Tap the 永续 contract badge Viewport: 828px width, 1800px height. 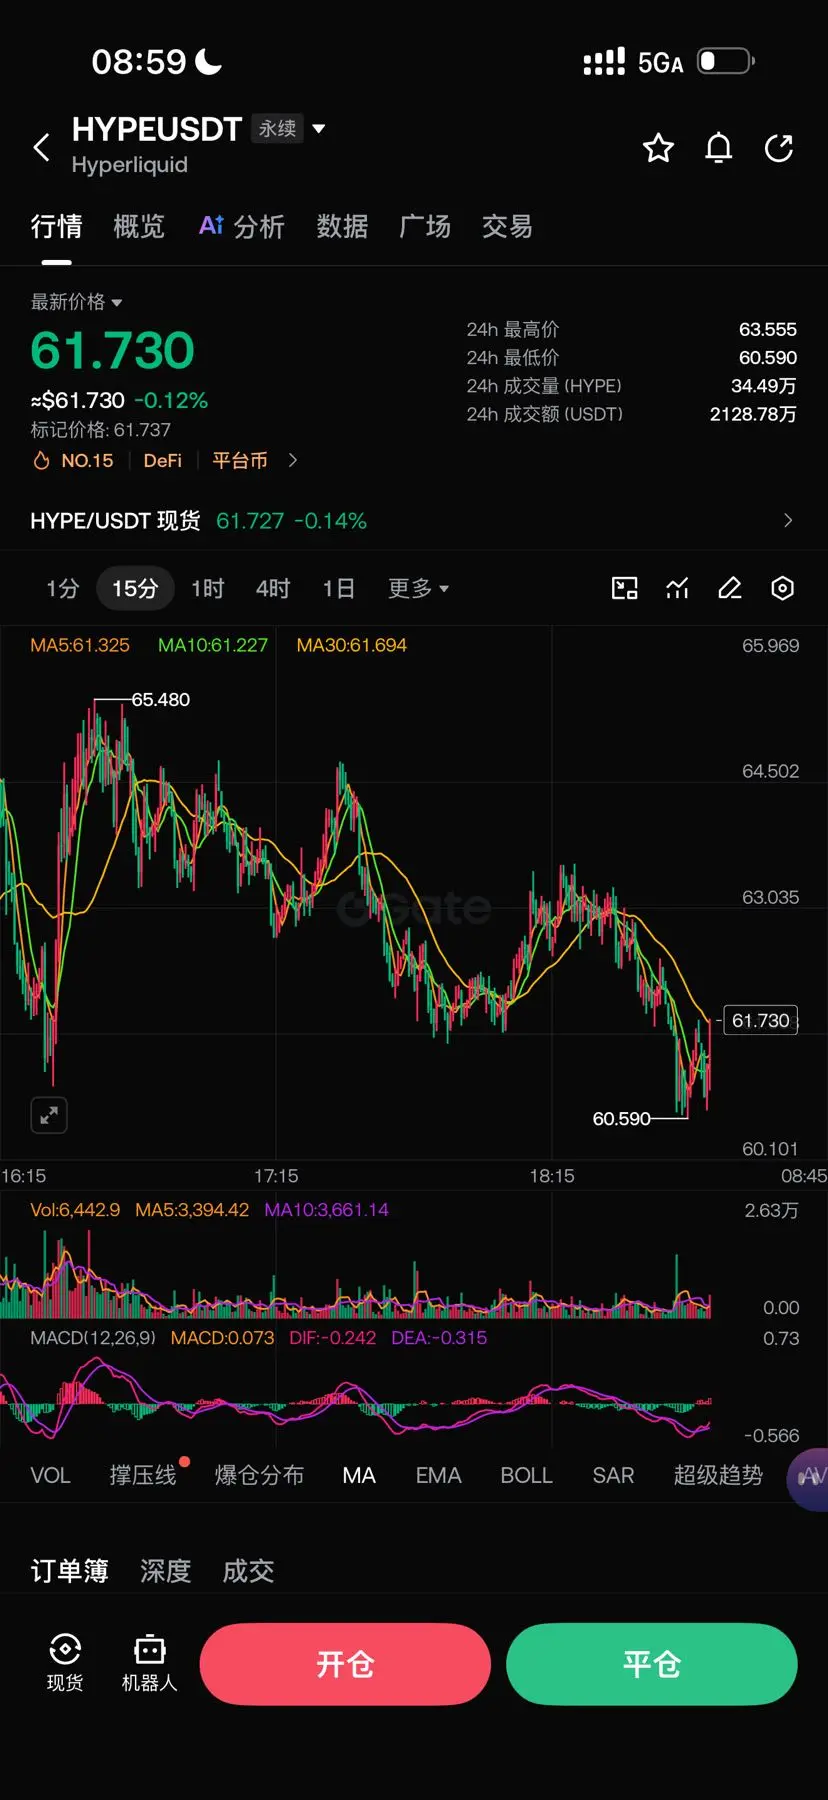[277, 128]
